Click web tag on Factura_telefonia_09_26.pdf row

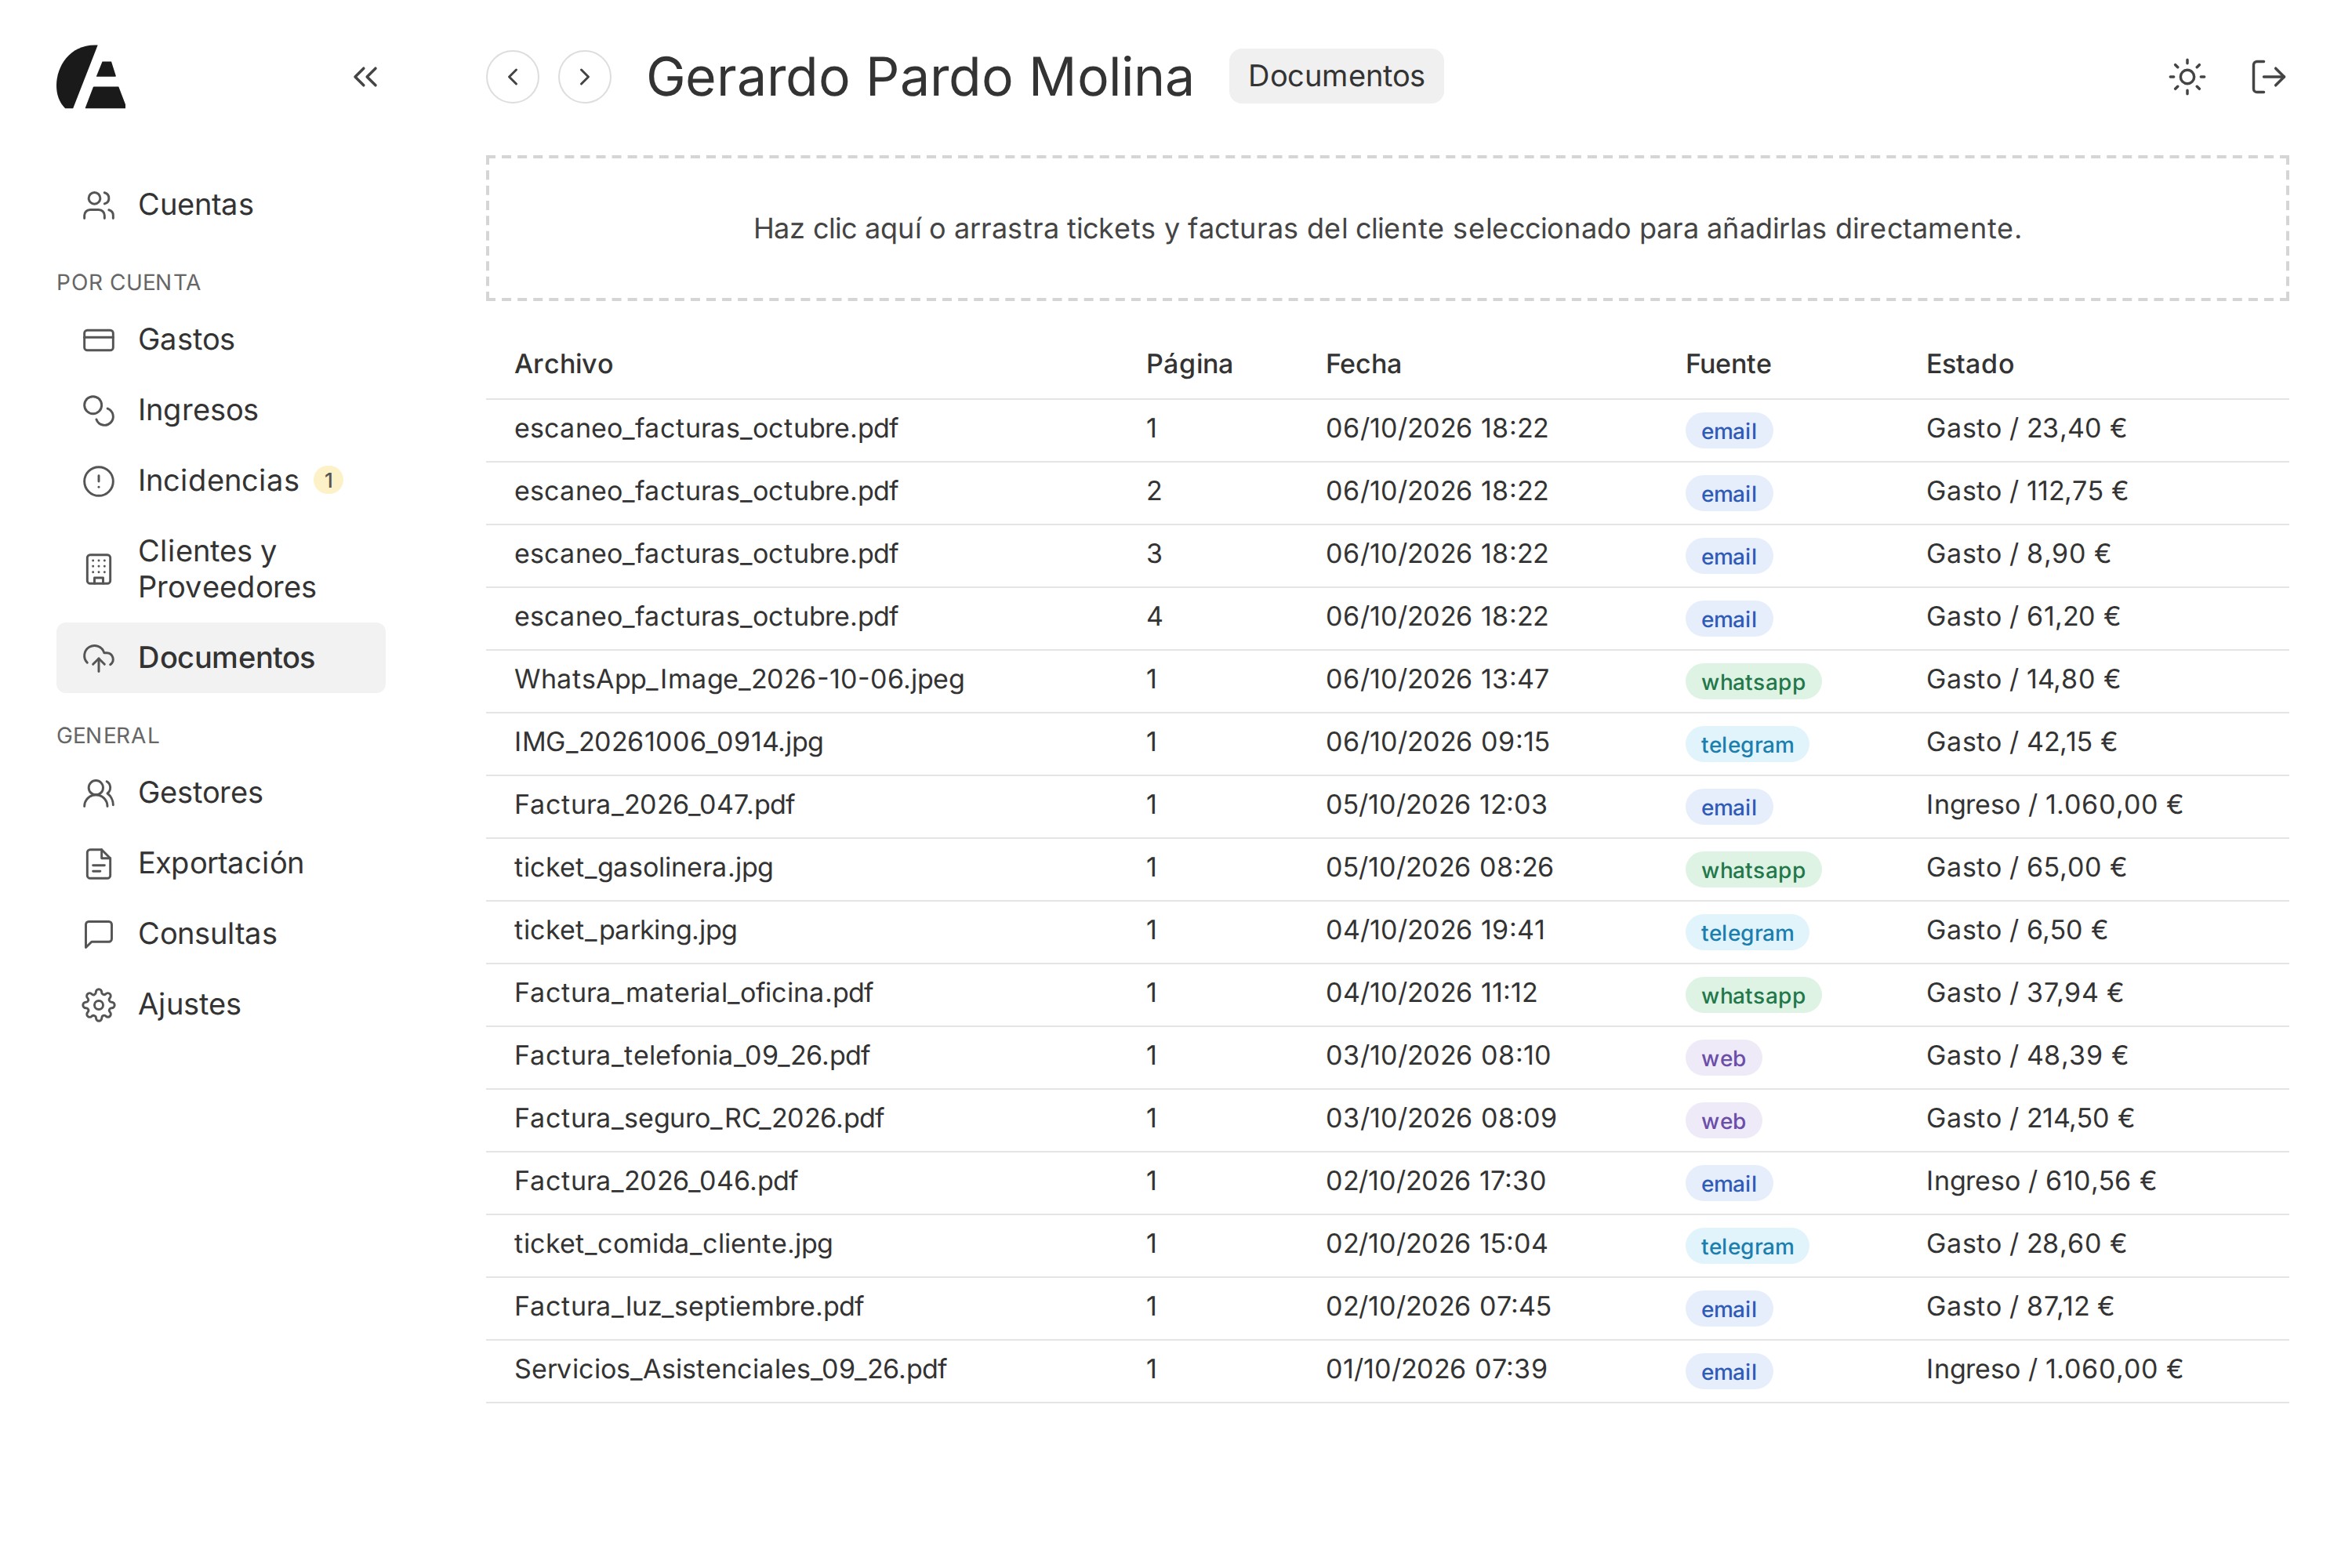1723,1058
